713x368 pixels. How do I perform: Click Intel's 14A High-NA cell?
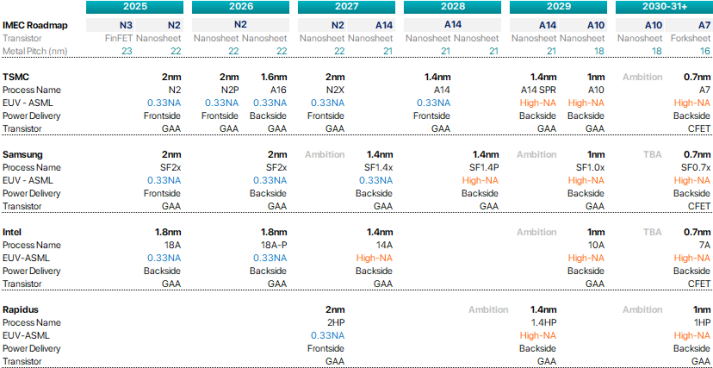tap(374, 258)
